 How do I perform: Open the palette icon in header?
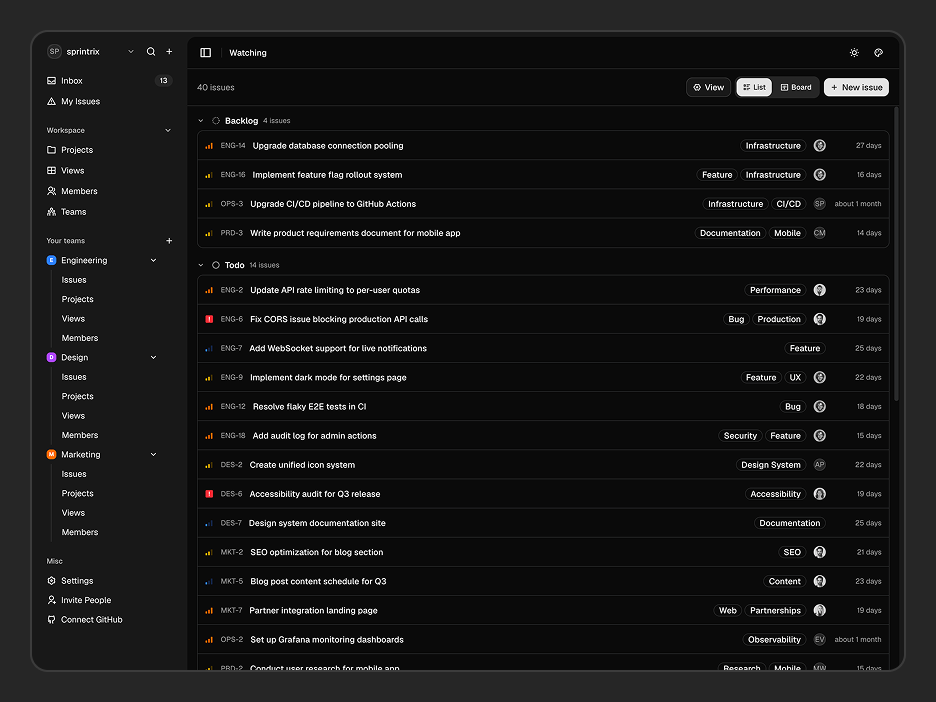(x=878, y=53)
